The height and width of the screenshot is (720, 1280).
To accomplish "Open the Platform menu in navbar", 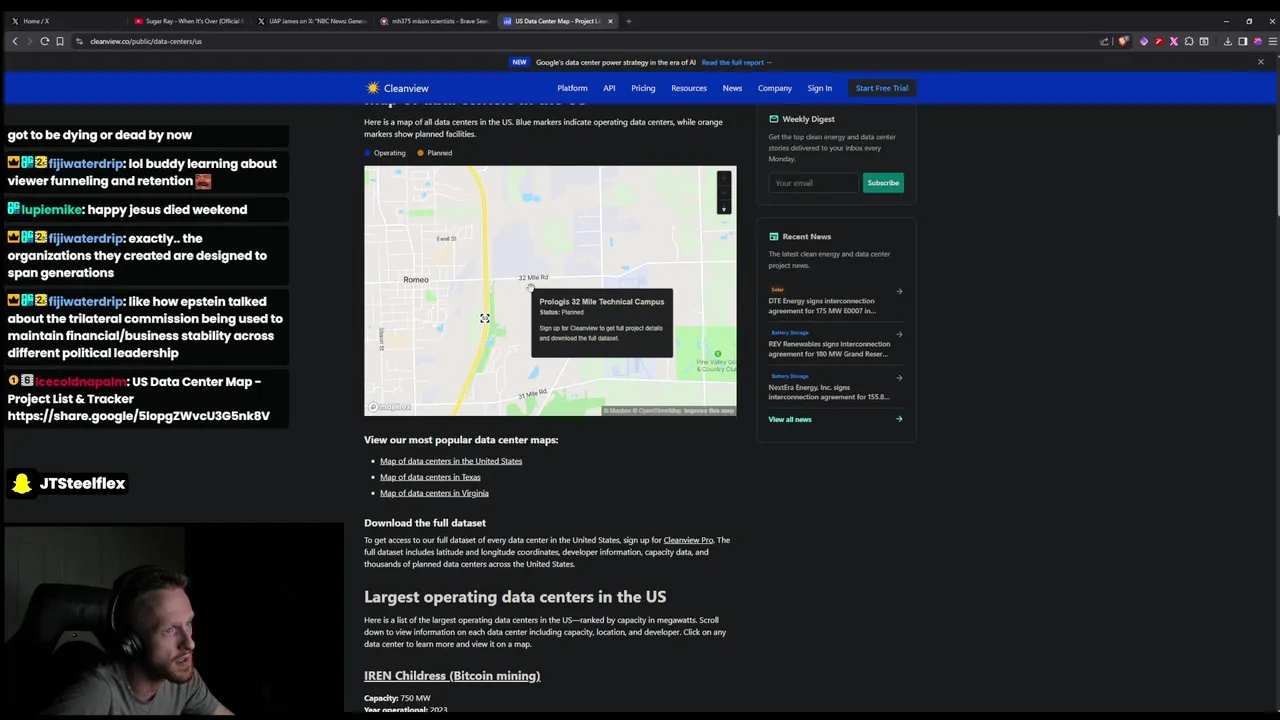I will point(572,88).
